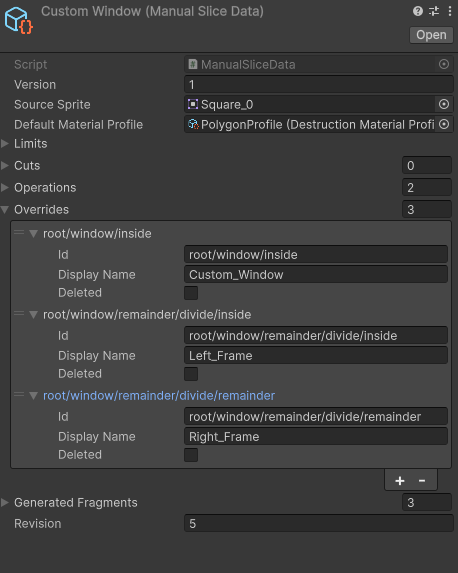Click Id field root/window/remainder/divide/inside
This screenshot has height=573, width=458.
click(x=316, y=335)
